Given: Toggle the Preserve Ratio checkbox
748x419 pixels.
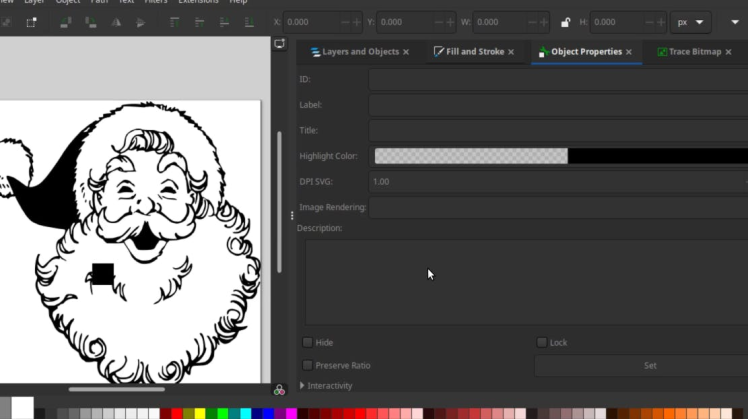Looking at the screenshot, I should (308, 365).
